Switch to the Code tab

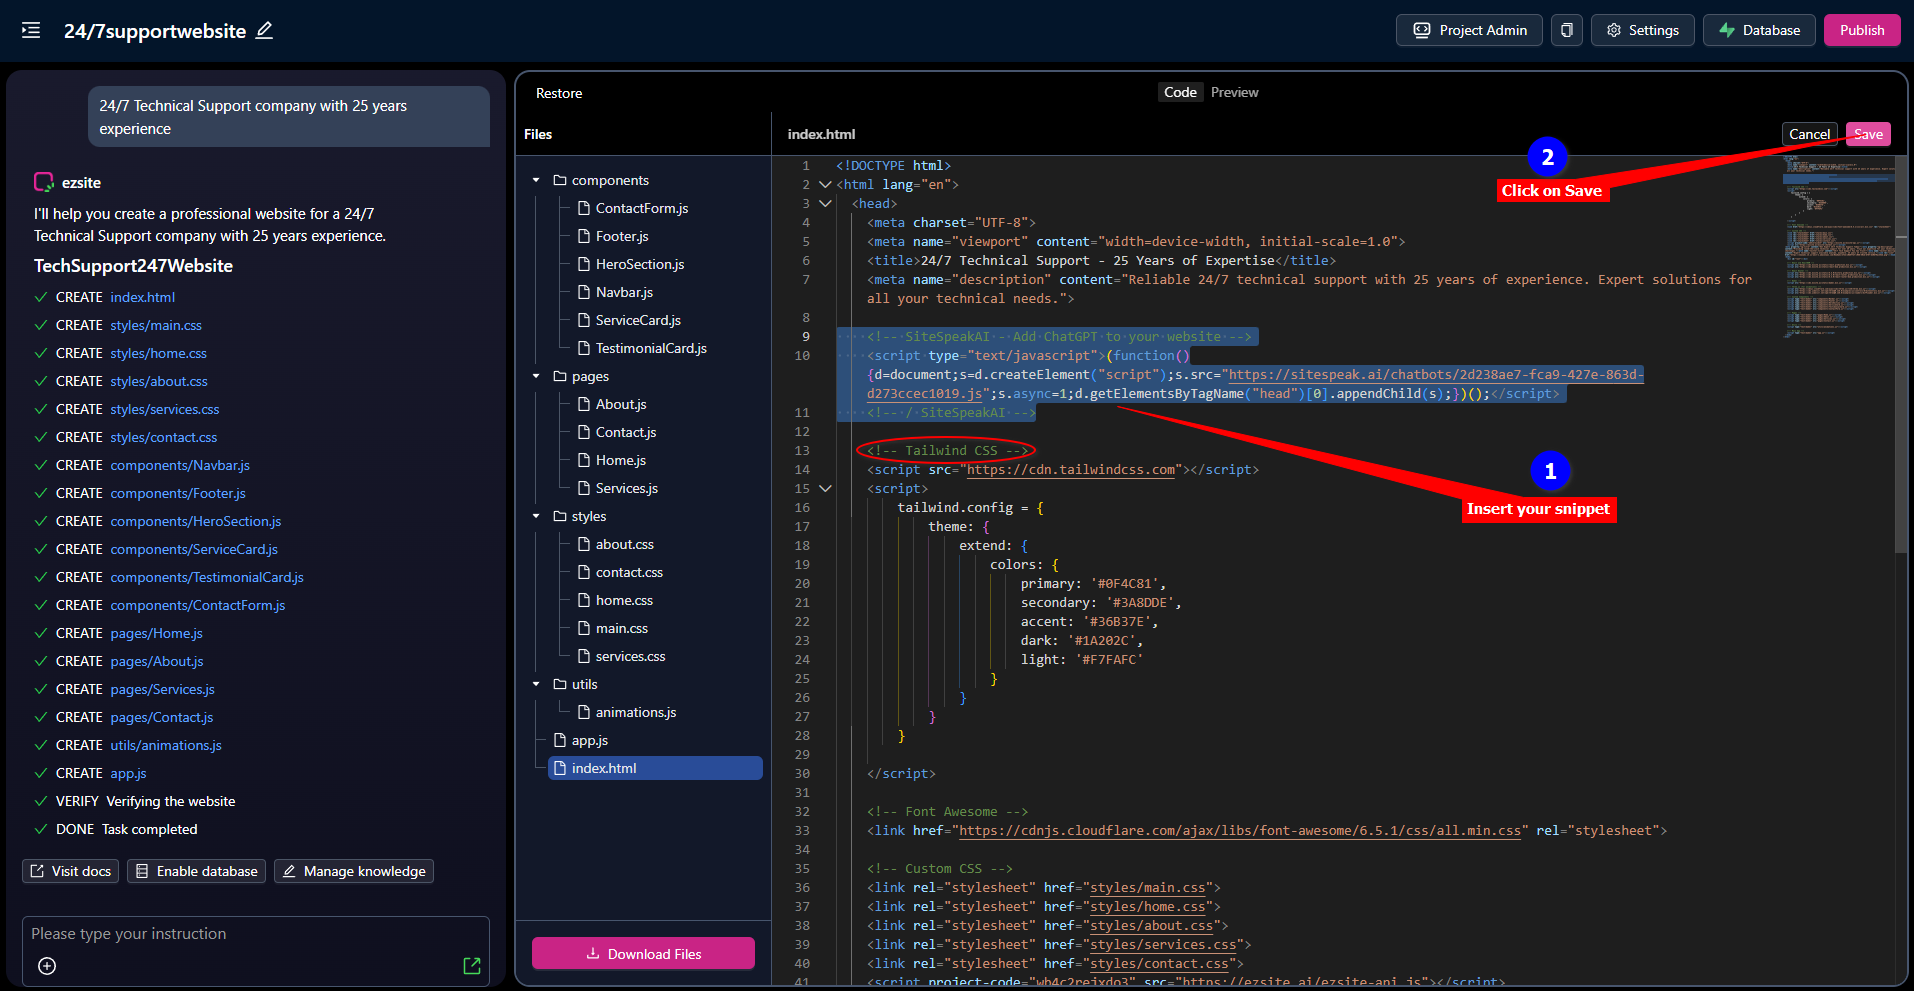(1180, 92)
